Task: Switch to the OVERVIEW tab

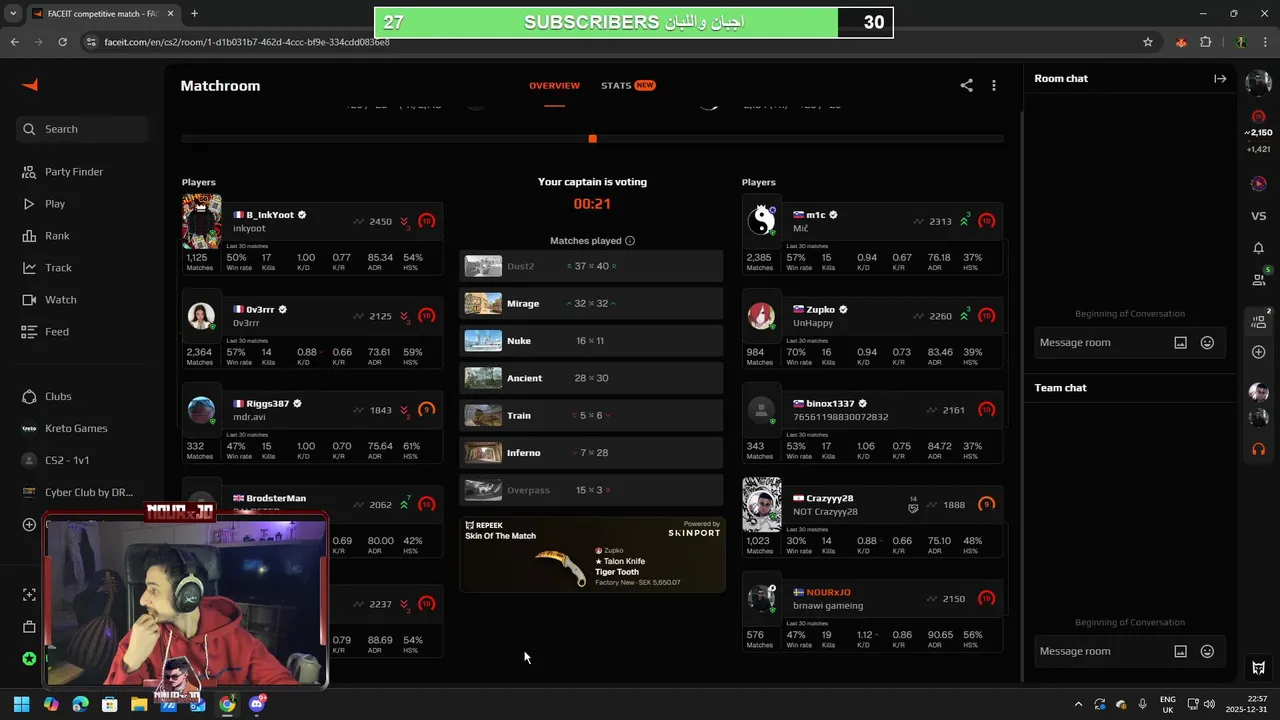Action: click(x=554, y=86)
